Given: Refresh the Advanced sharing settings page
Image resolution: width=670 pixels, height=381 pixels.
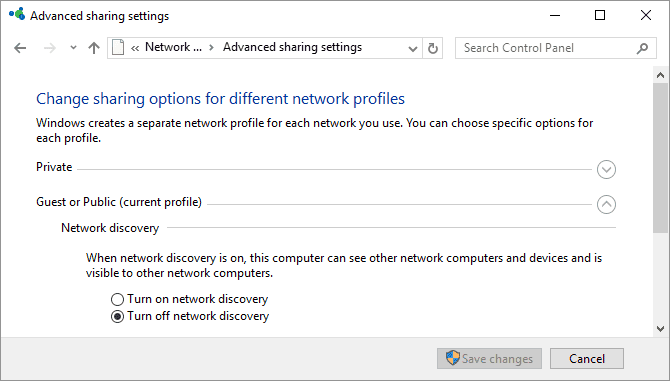Looking at the screenshot, I should [x=432, y=48].
